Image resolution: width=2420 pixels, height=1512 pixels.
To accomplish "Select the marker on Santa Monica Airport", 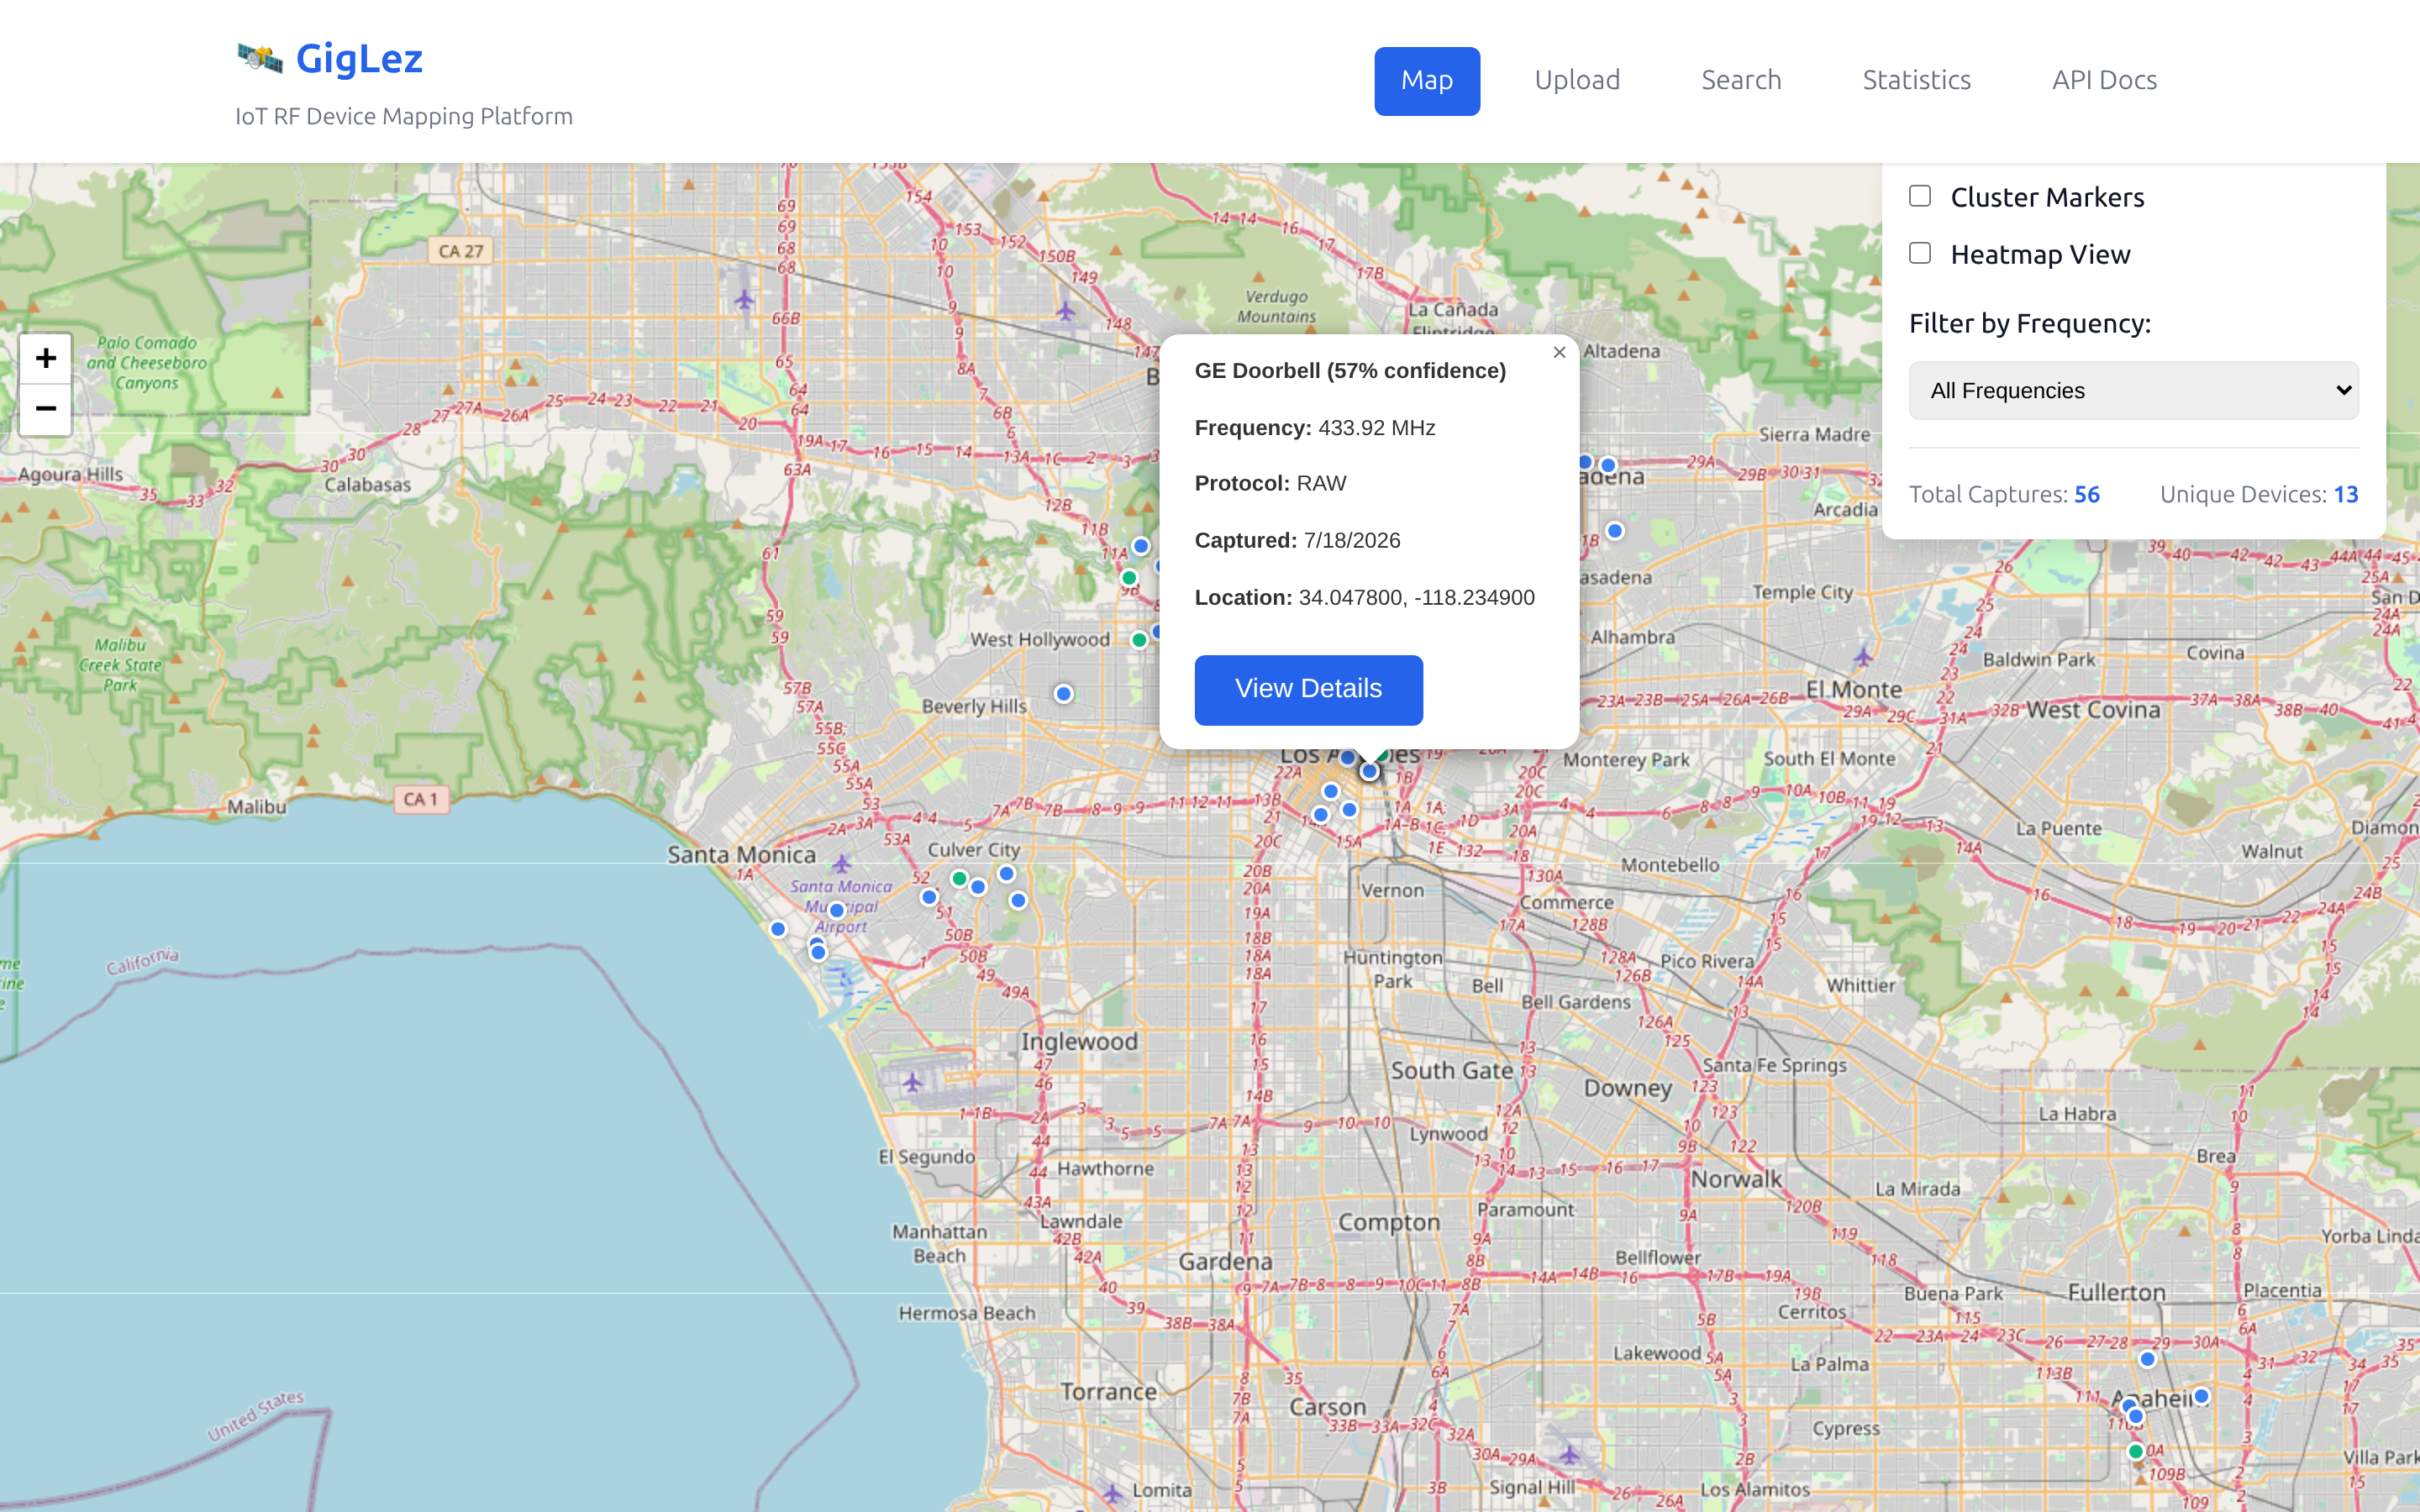I will 837,911.
